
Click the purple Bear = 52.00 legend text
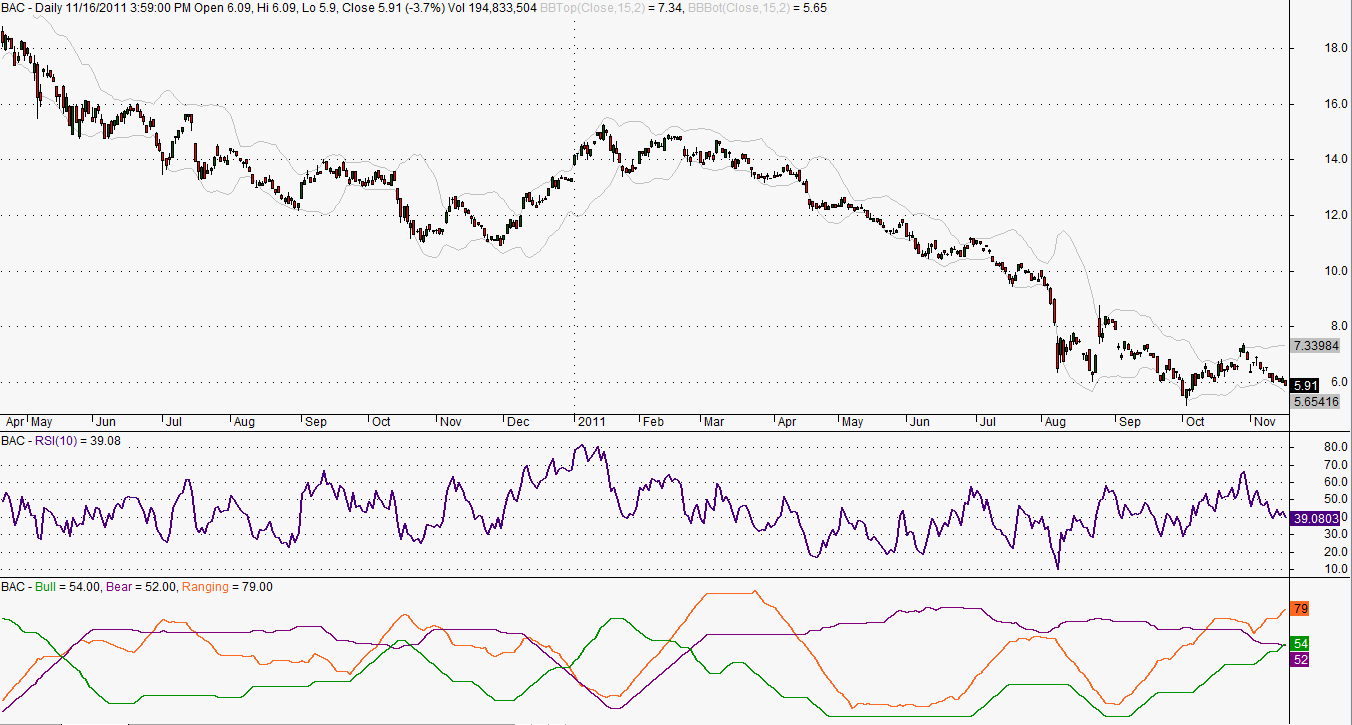[138, 587]
